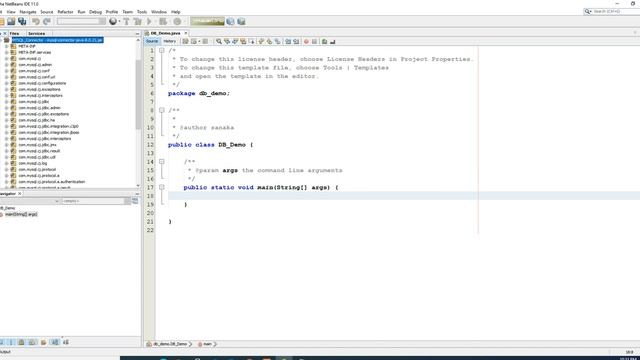Click the Sort by Source icon in Navigator
This screenshot has height=360, width=640.
[x=65, y=342]
